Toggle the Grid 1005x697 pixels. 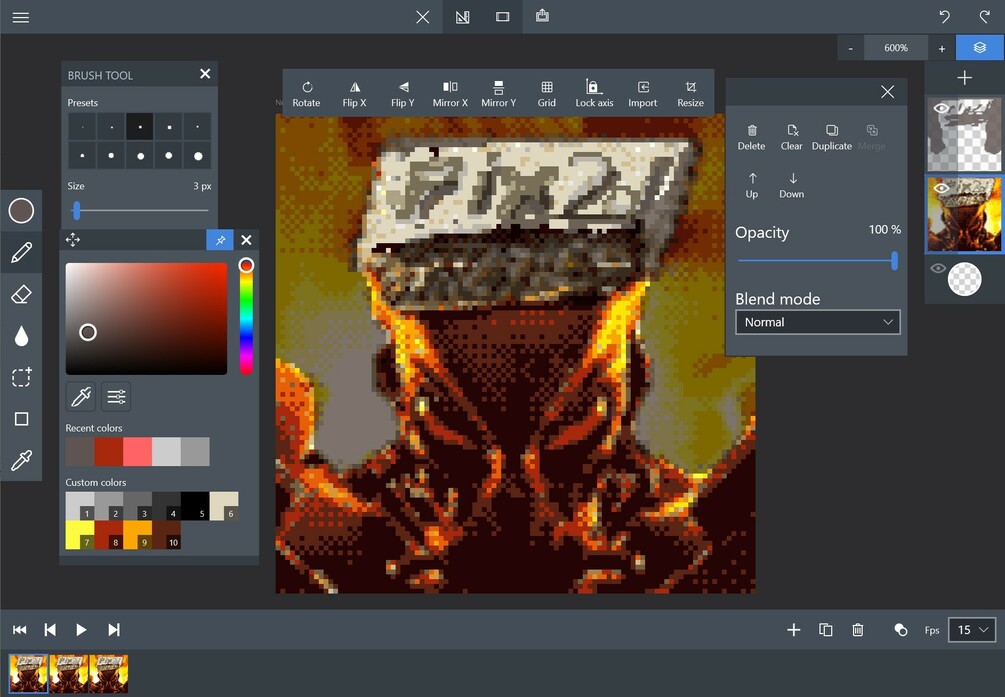click(547, 94)
